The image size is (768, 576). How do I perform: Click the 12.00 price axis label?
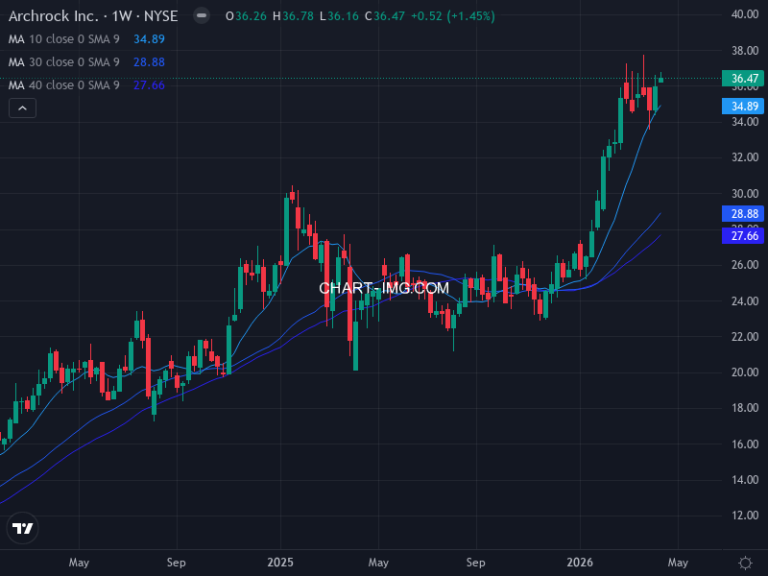745,515
